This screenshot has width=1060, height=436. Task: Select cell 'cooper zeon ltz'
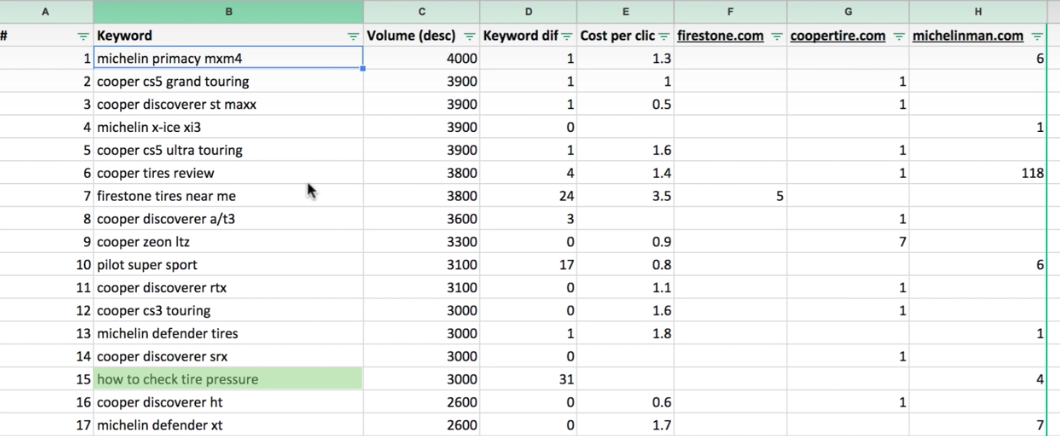pyautogui.click(x=228, y=241)
